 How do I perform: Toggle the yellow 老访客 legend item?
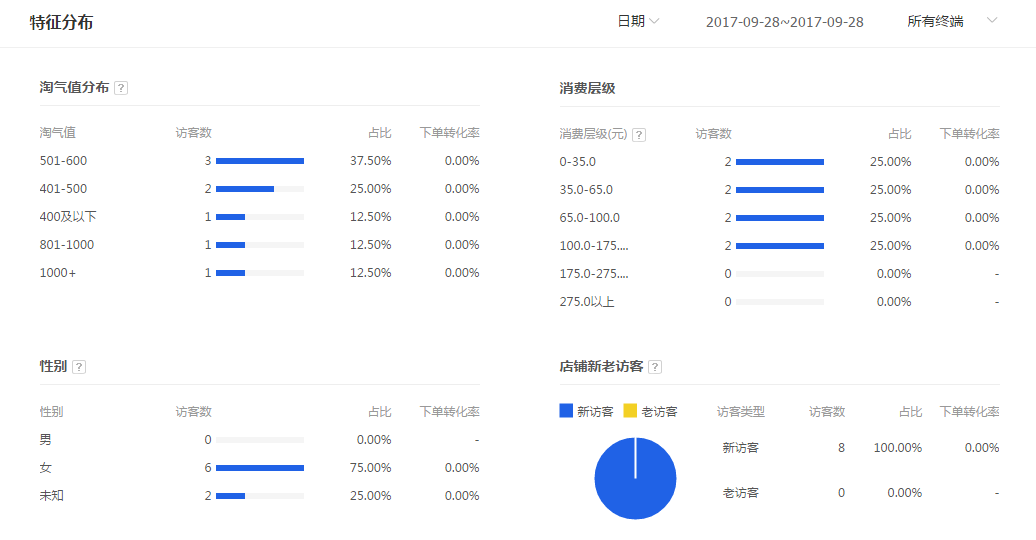tap(651, 411)
